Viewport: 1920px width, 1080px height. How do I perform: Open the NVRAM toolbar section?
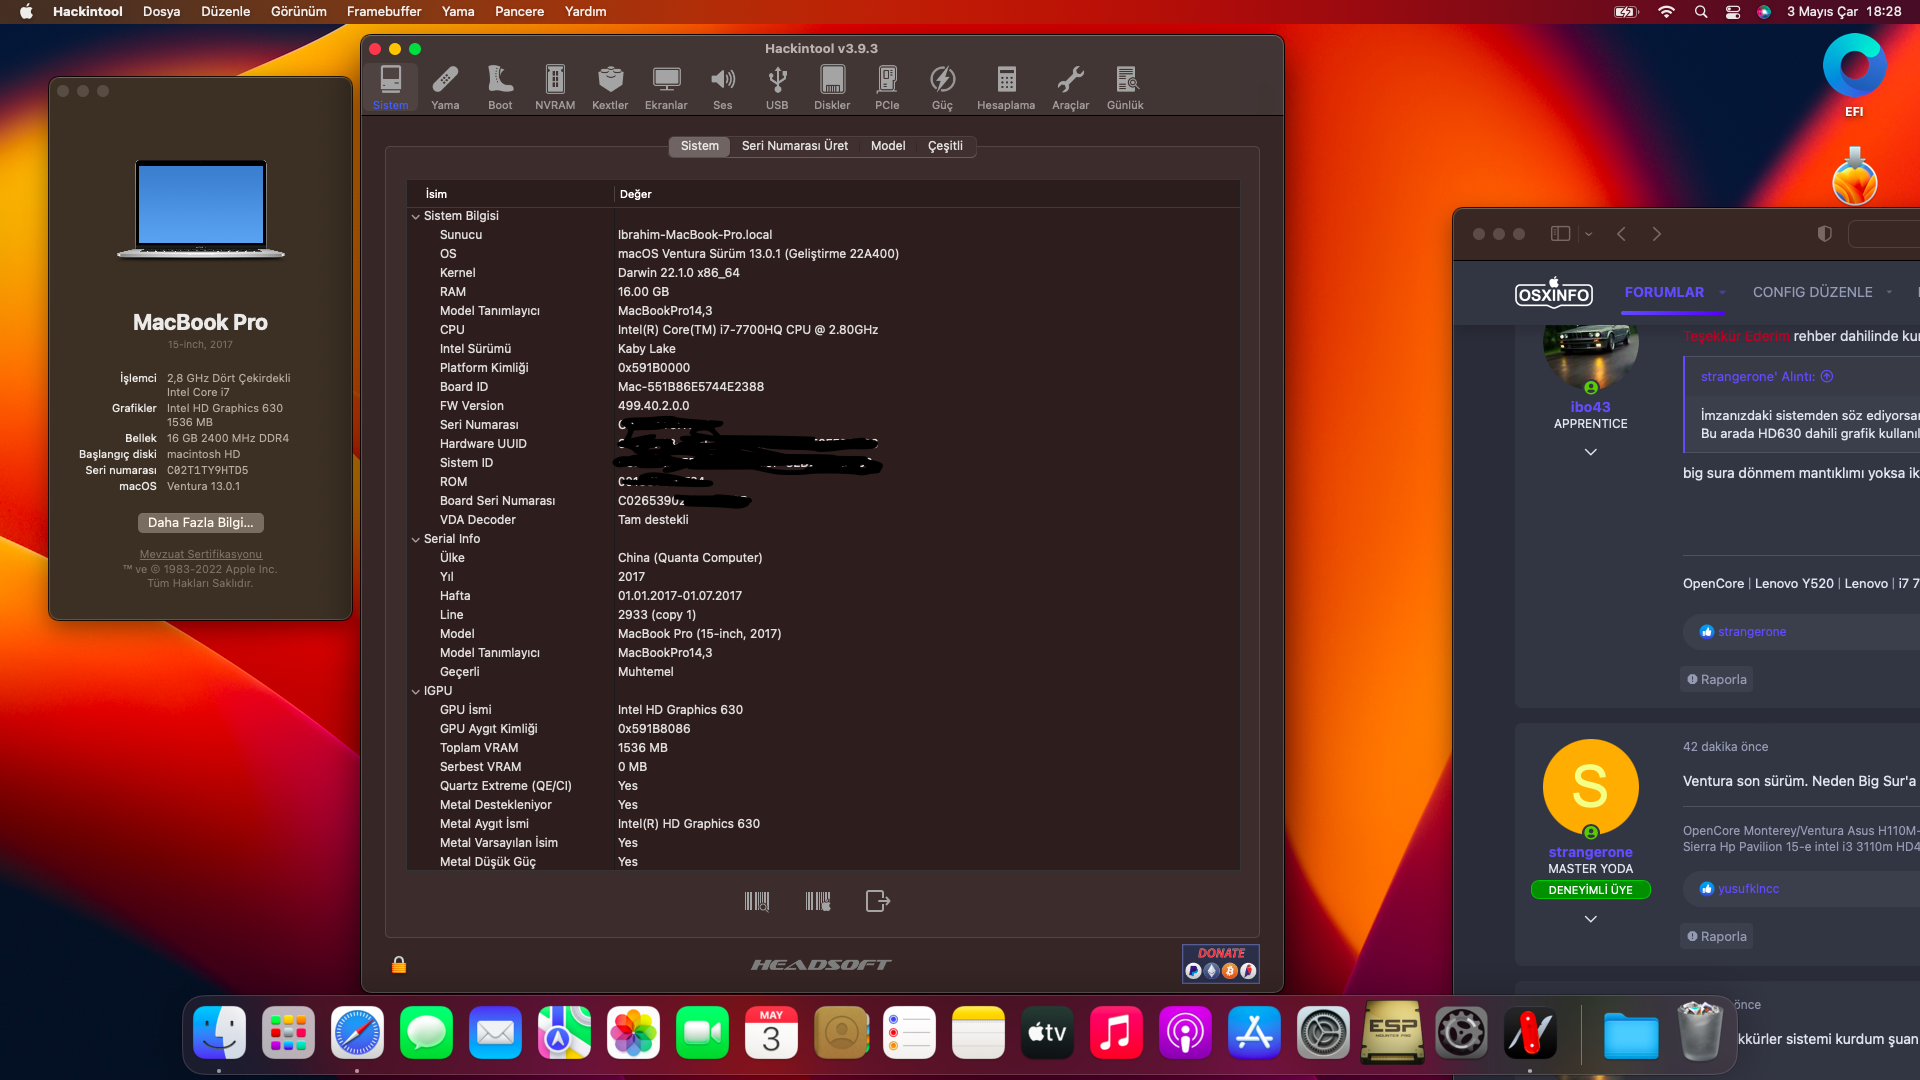[554, 87]
